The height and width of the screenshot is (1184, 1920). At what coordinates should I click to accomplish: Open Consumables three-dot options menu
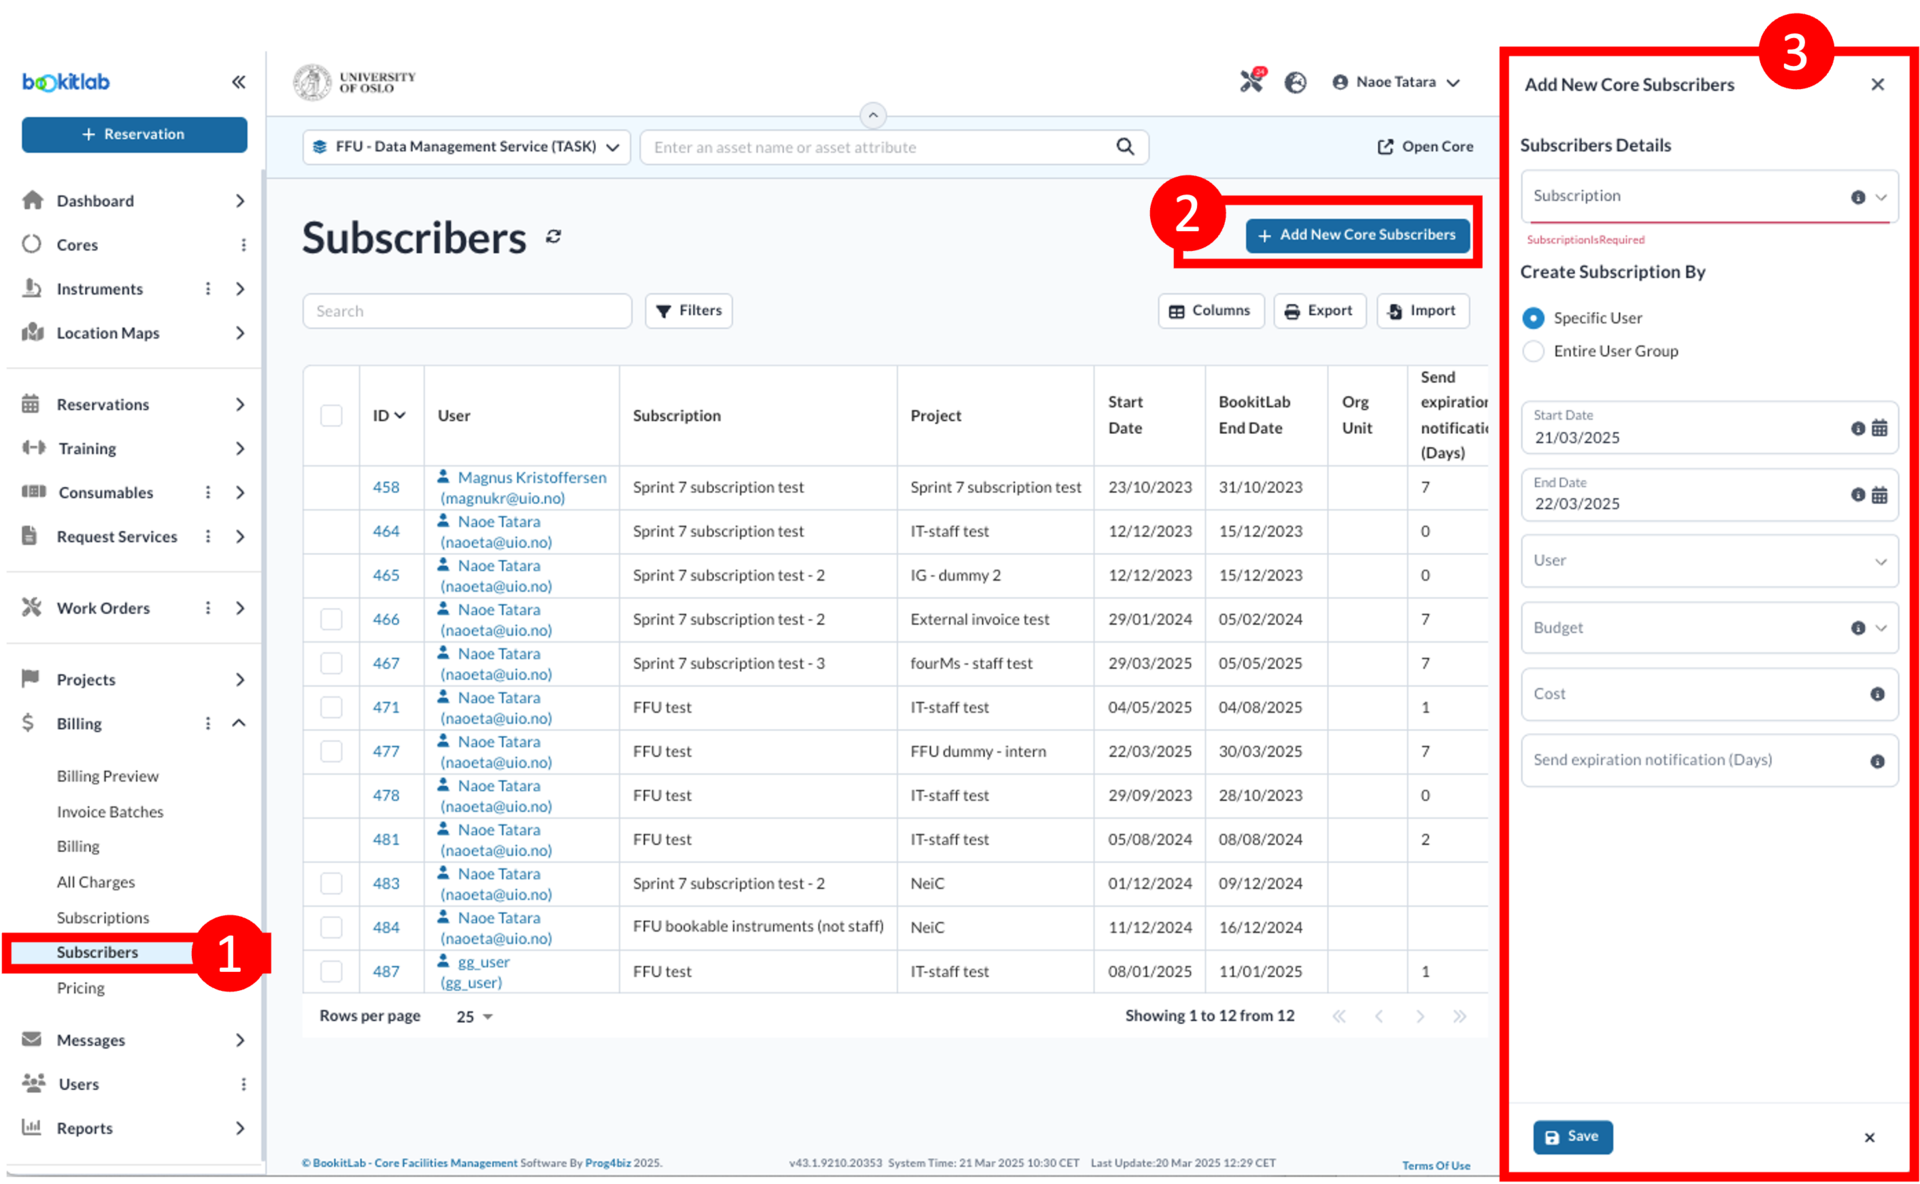tap(208, 492)
